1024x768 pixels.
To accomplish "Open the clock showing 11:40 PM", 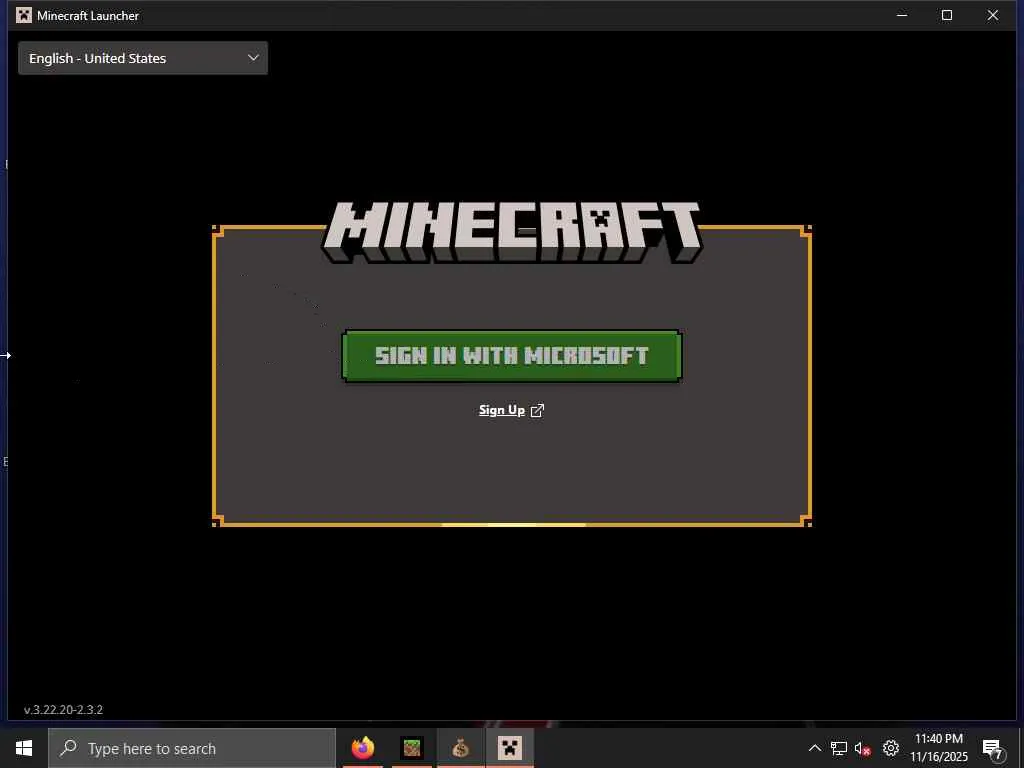I will click(x=939, y=748).
